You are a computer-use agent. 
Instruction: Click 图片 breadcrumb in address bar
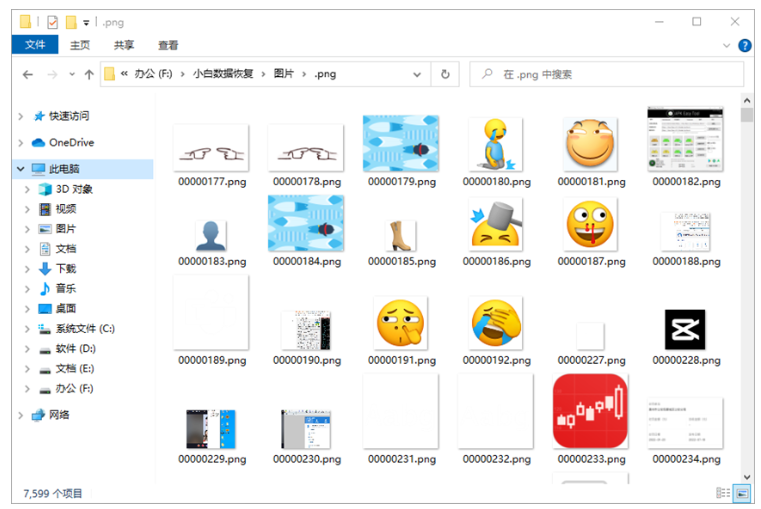pos(284,74)
